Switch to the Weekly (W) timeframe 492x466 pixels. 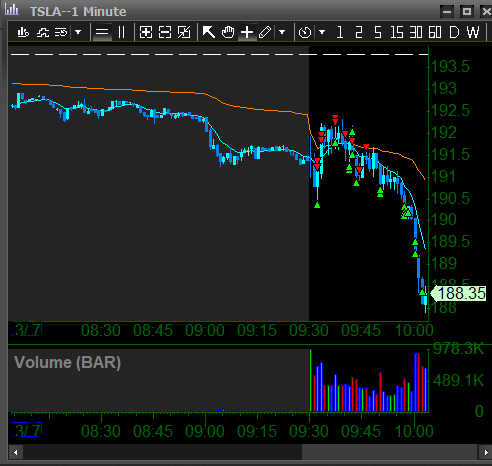click(473, 32)
